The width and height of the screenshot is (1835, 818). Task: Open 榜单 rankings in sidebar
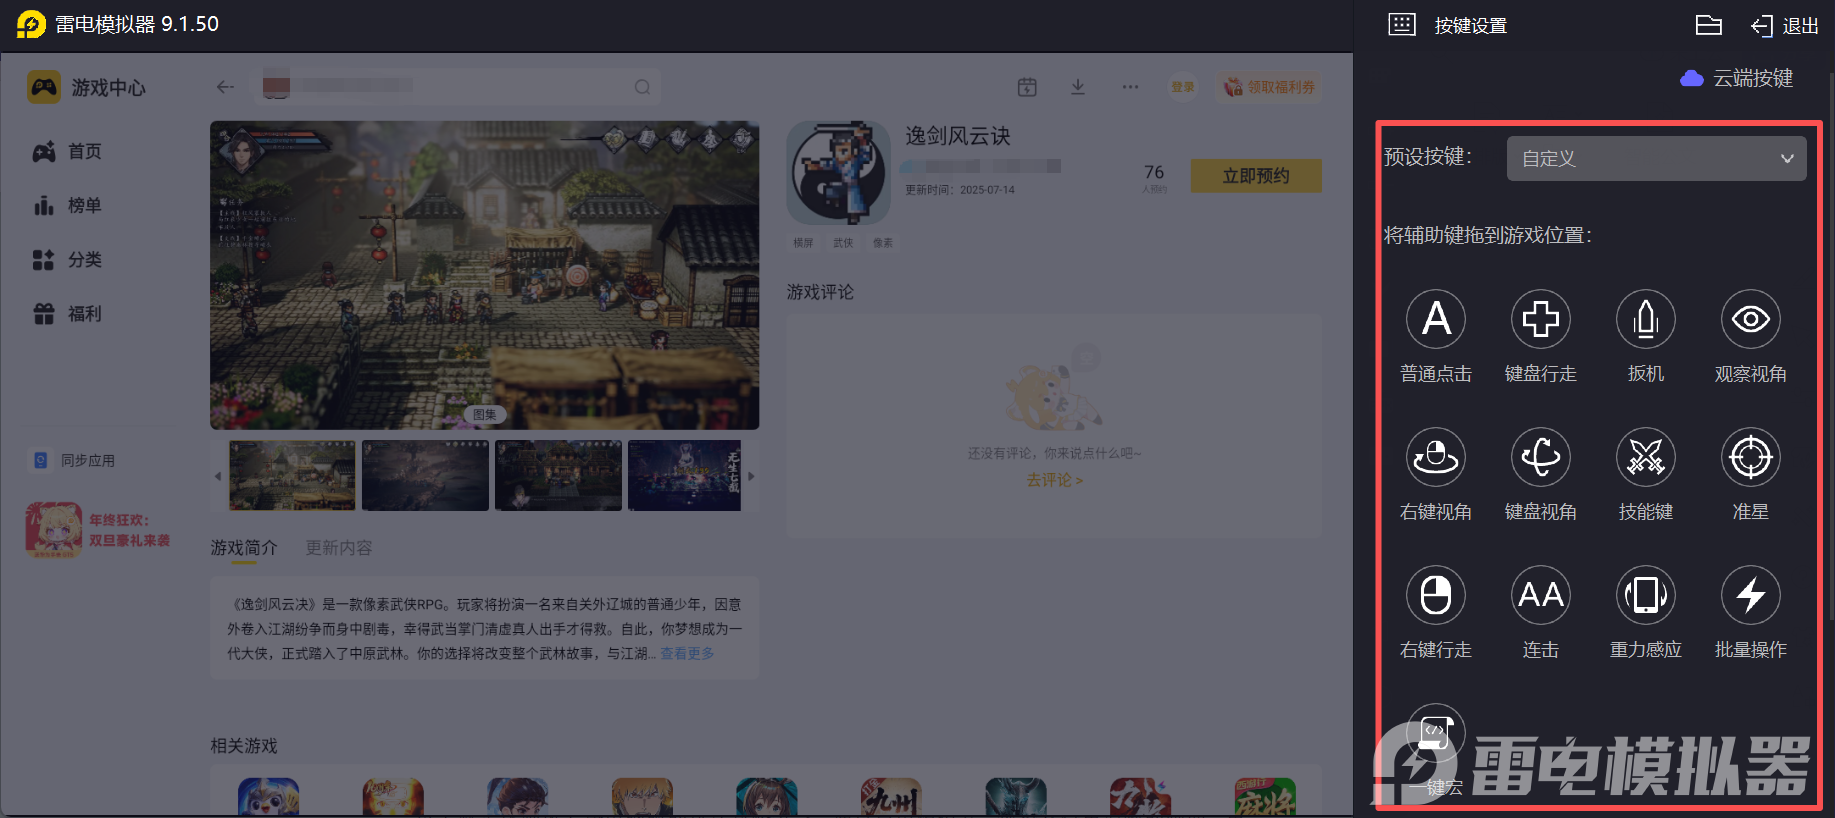[68, 205]
